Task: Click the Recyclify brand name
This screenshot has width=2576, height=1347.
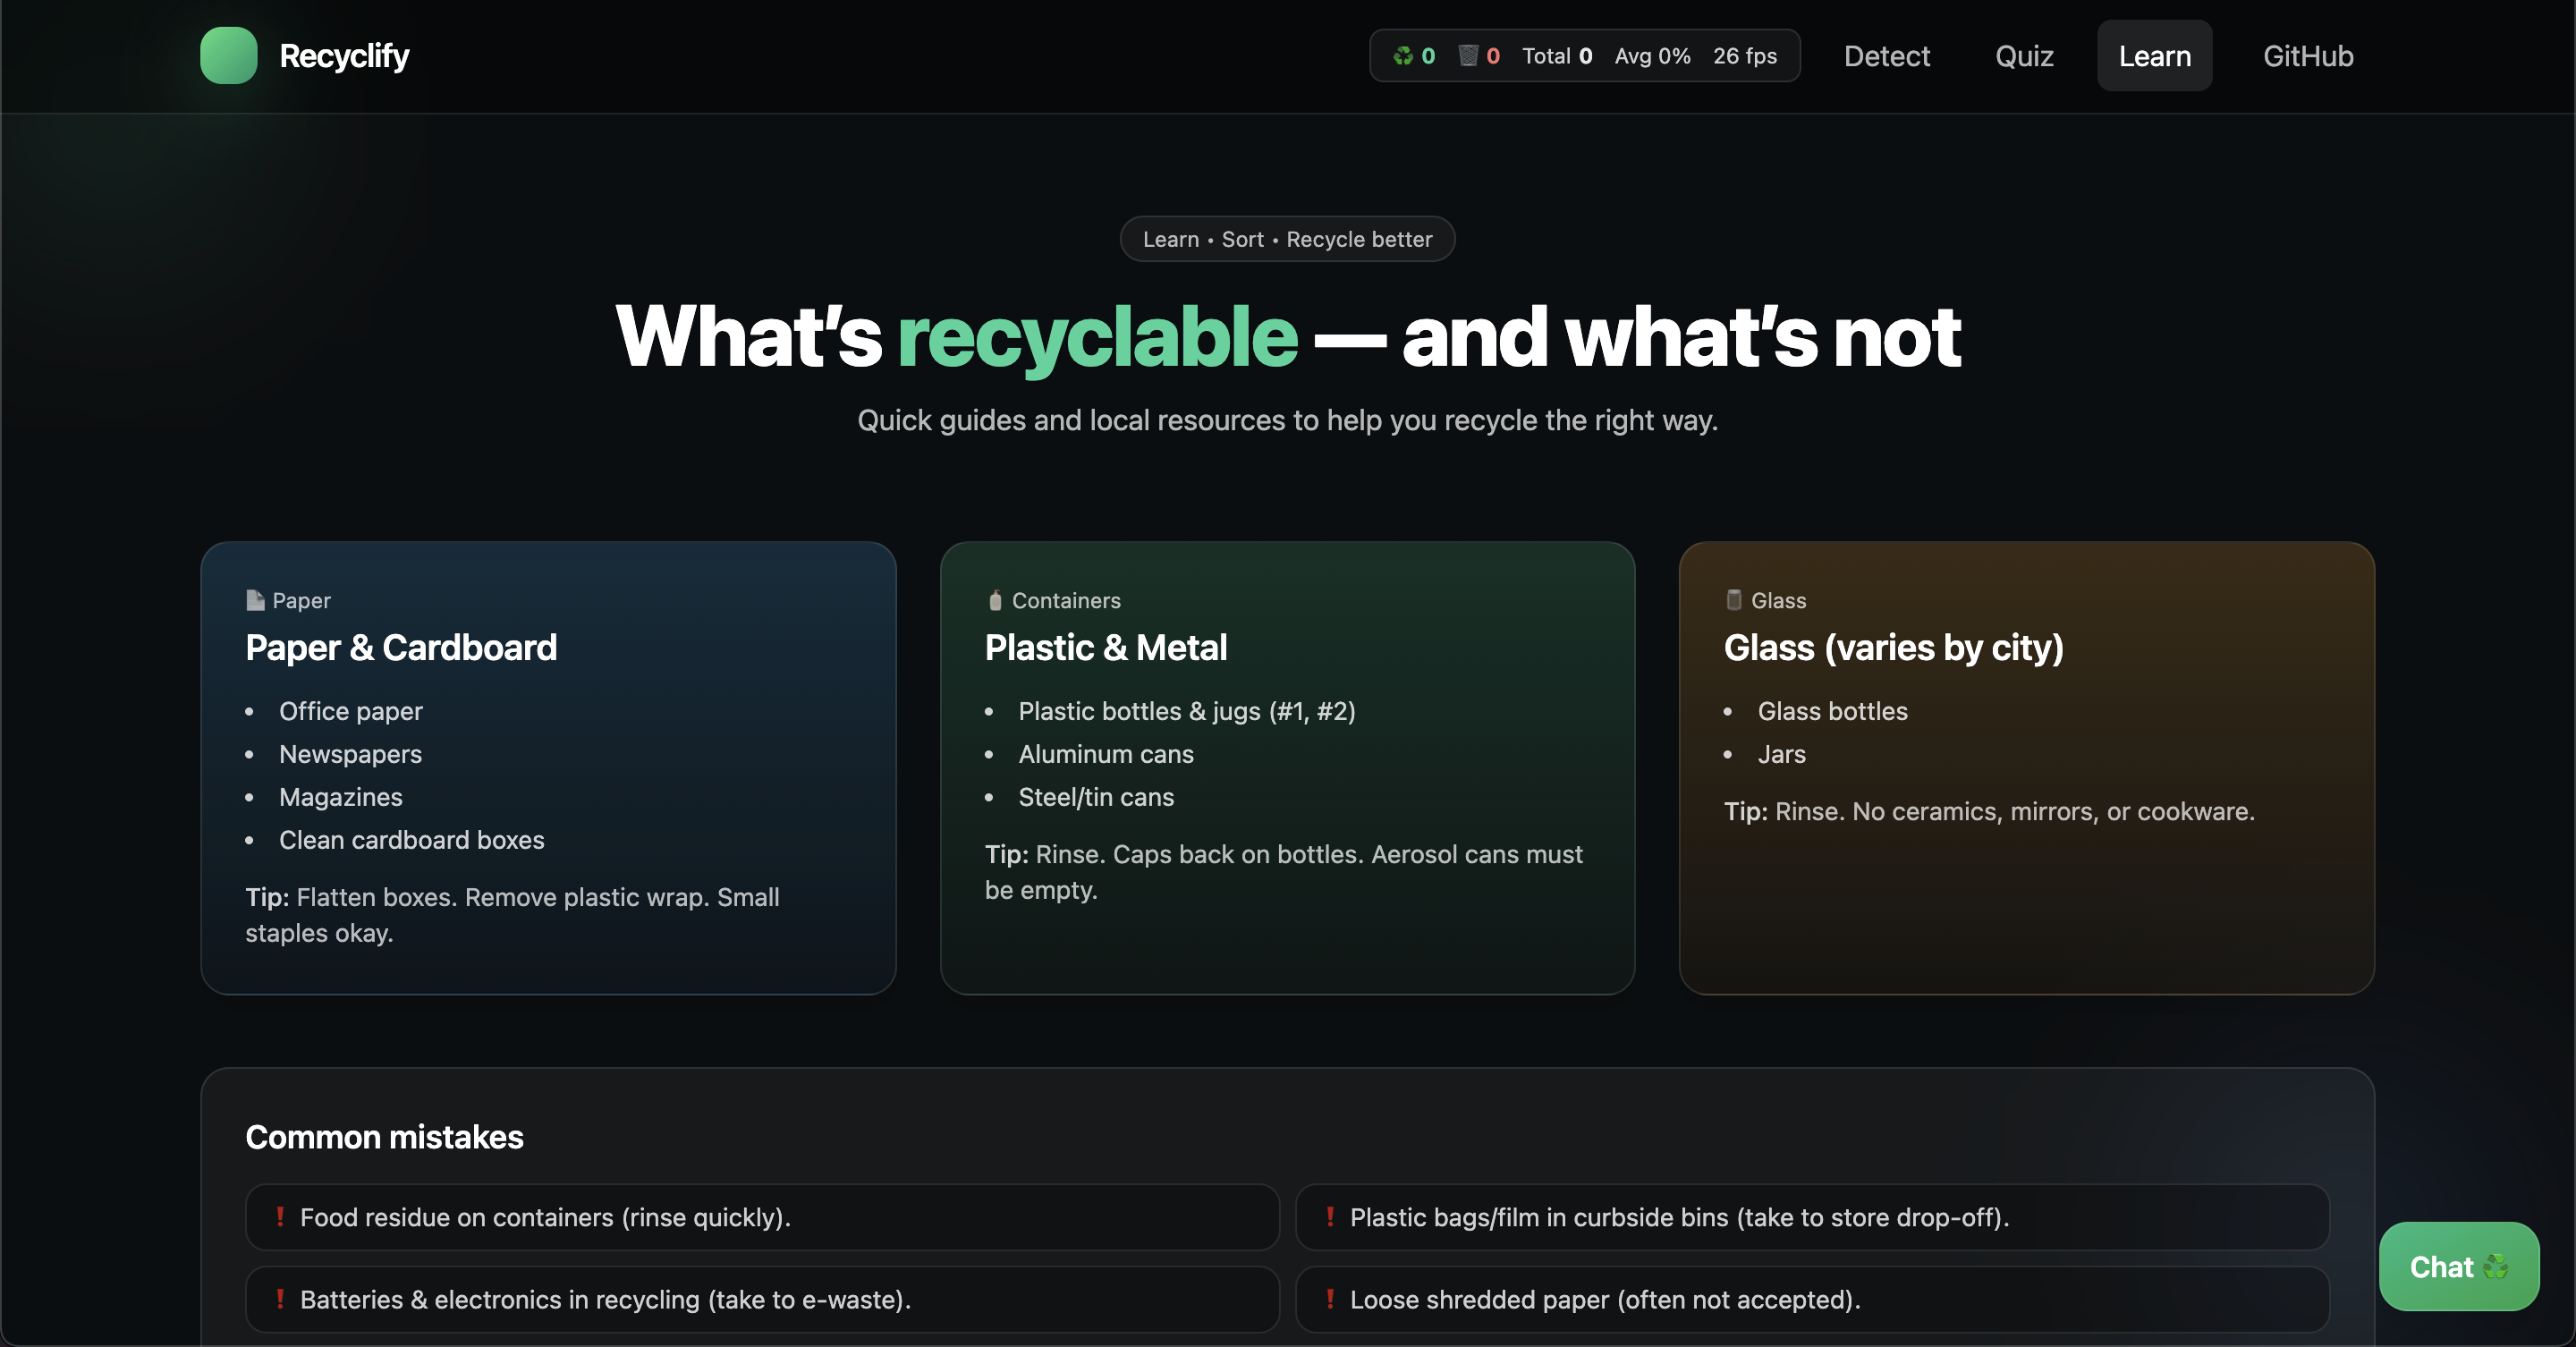Action: [x=344, y=56]
